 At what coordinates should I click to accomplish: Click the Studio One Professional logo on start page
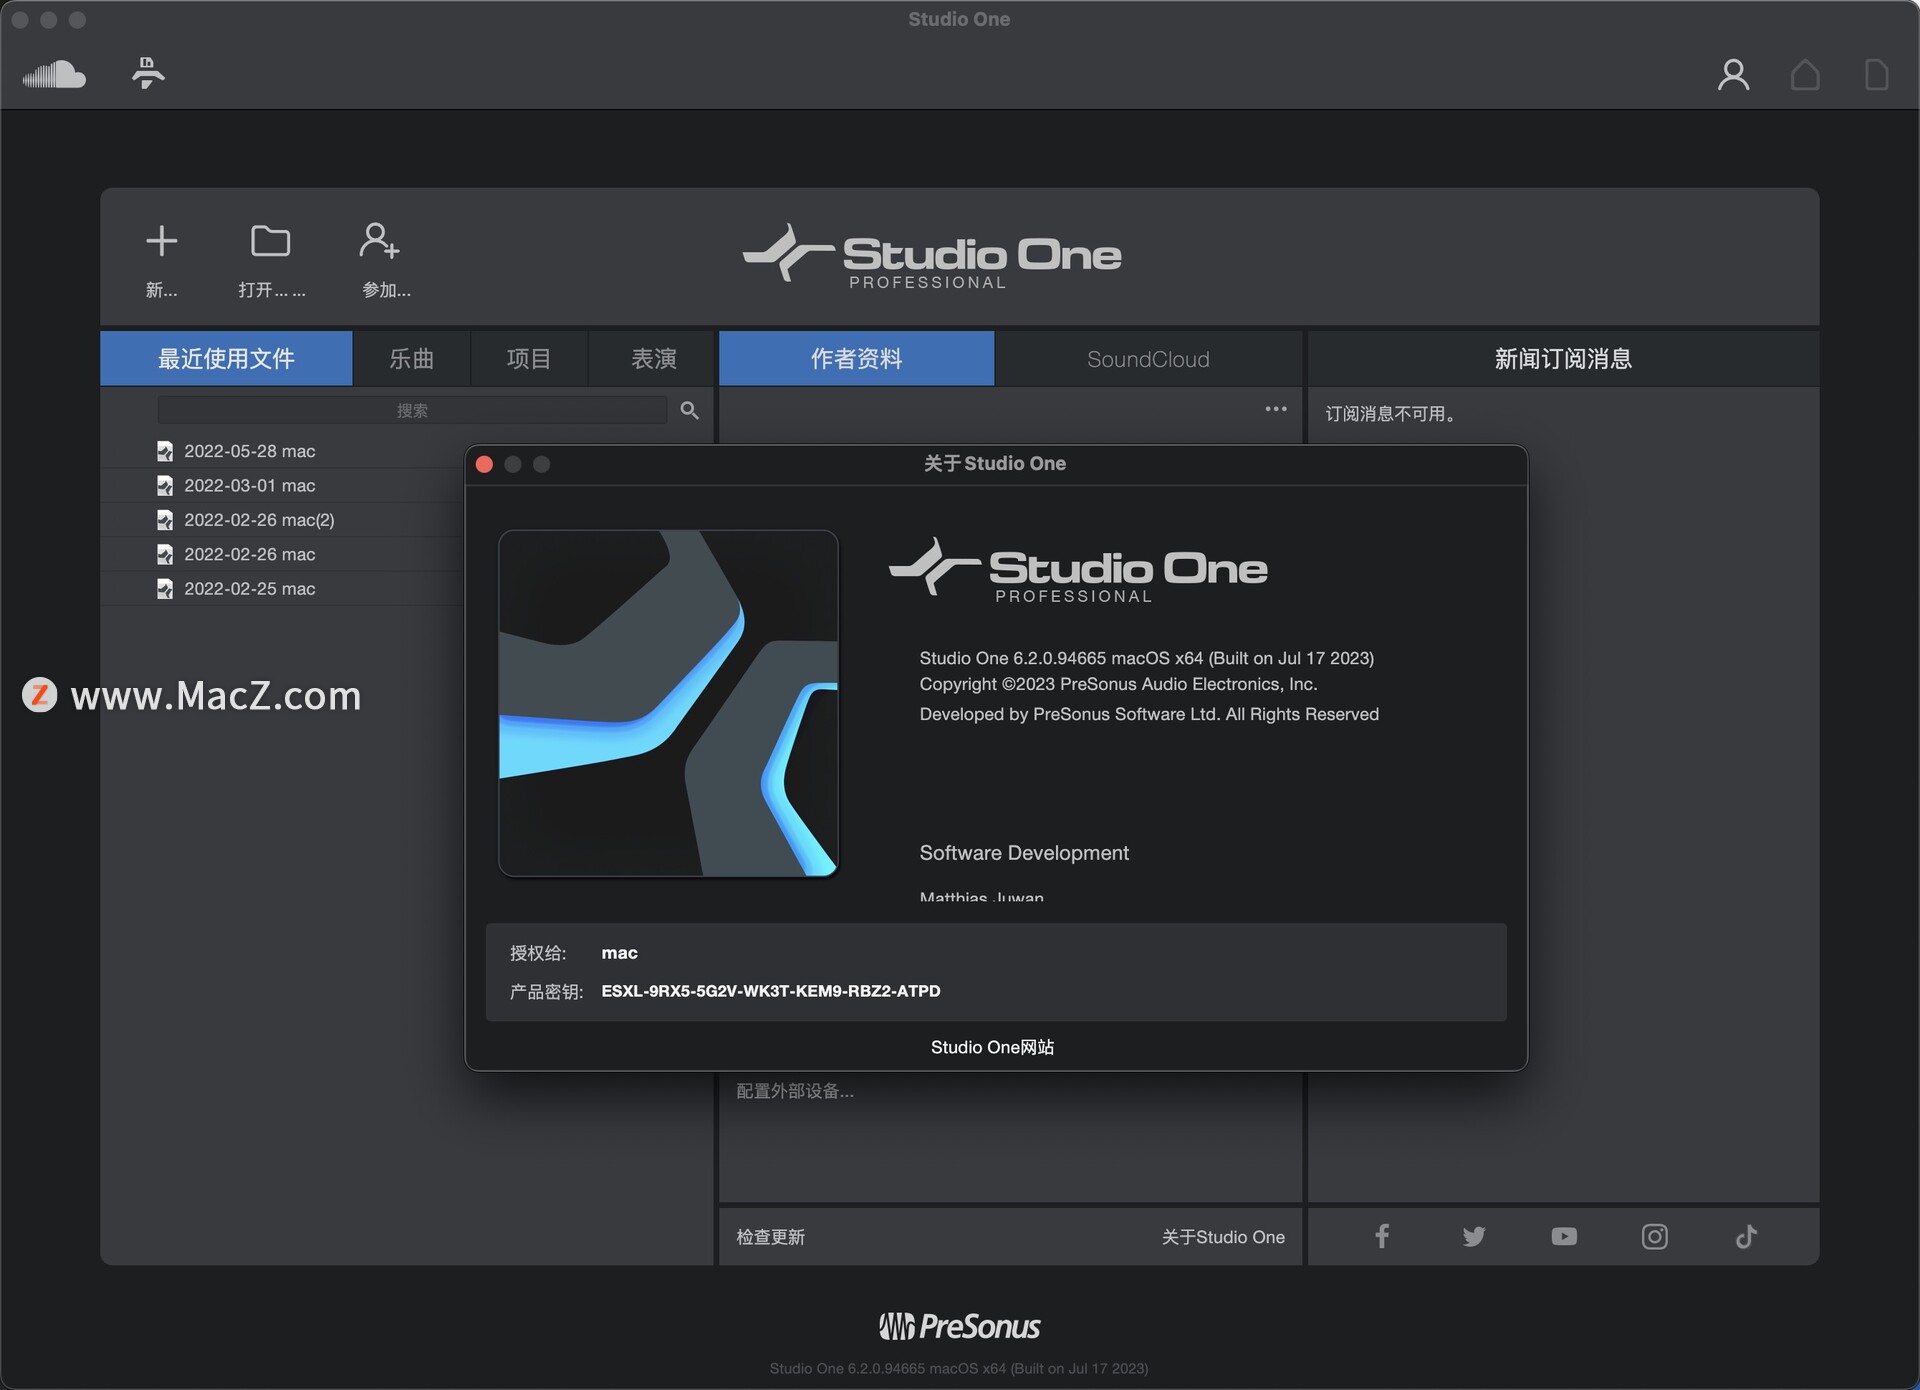click(932, 257)
